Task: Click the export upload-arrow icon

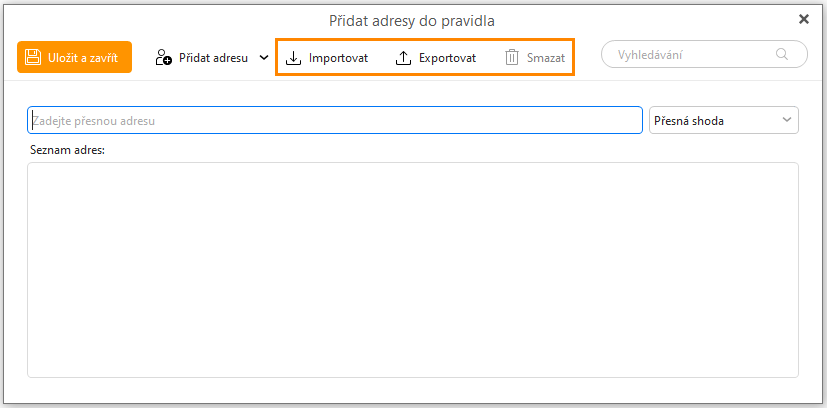Action: pos(403,58)
